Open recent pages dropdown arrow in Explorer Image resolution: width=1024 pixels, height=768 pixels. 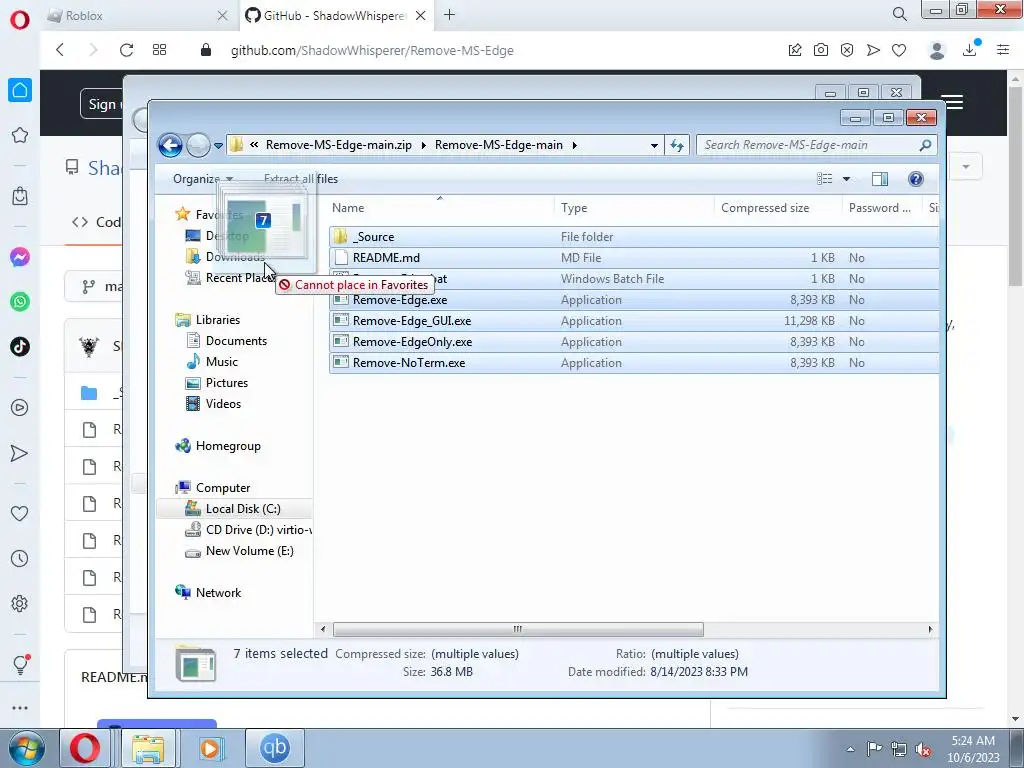click(x=218, y=146)
